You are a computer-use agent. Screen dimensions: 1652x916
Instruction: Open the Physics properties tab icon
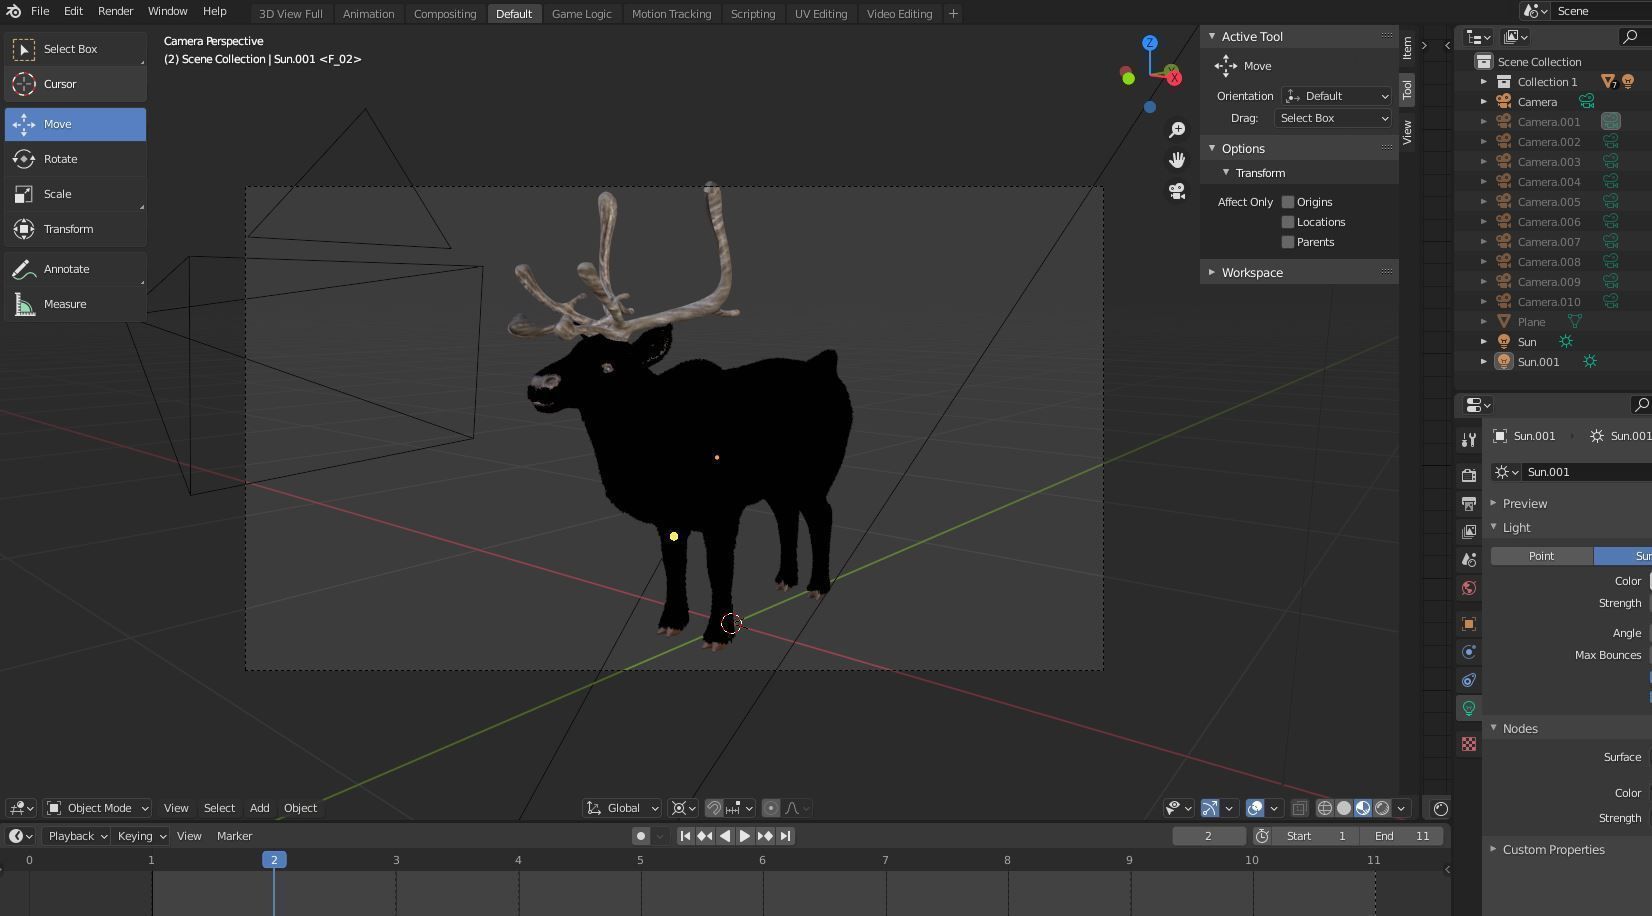pyautogui.click(x=1469, y=652)
